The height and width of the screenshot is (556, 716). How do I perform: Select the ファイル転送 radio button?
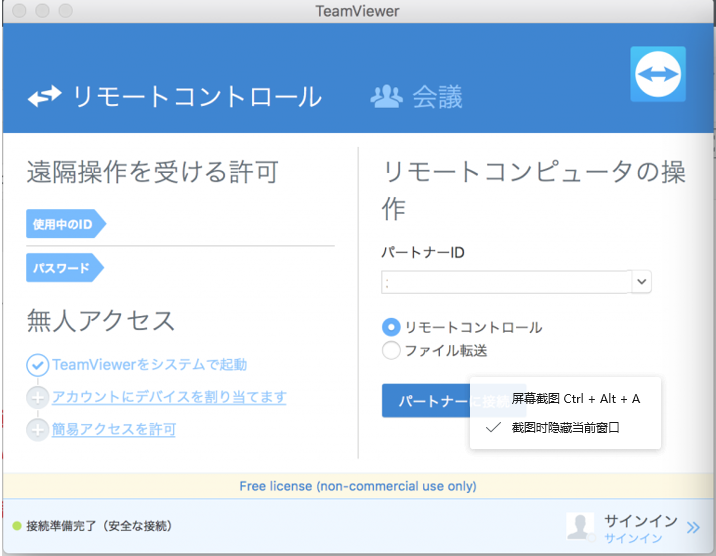391,351
